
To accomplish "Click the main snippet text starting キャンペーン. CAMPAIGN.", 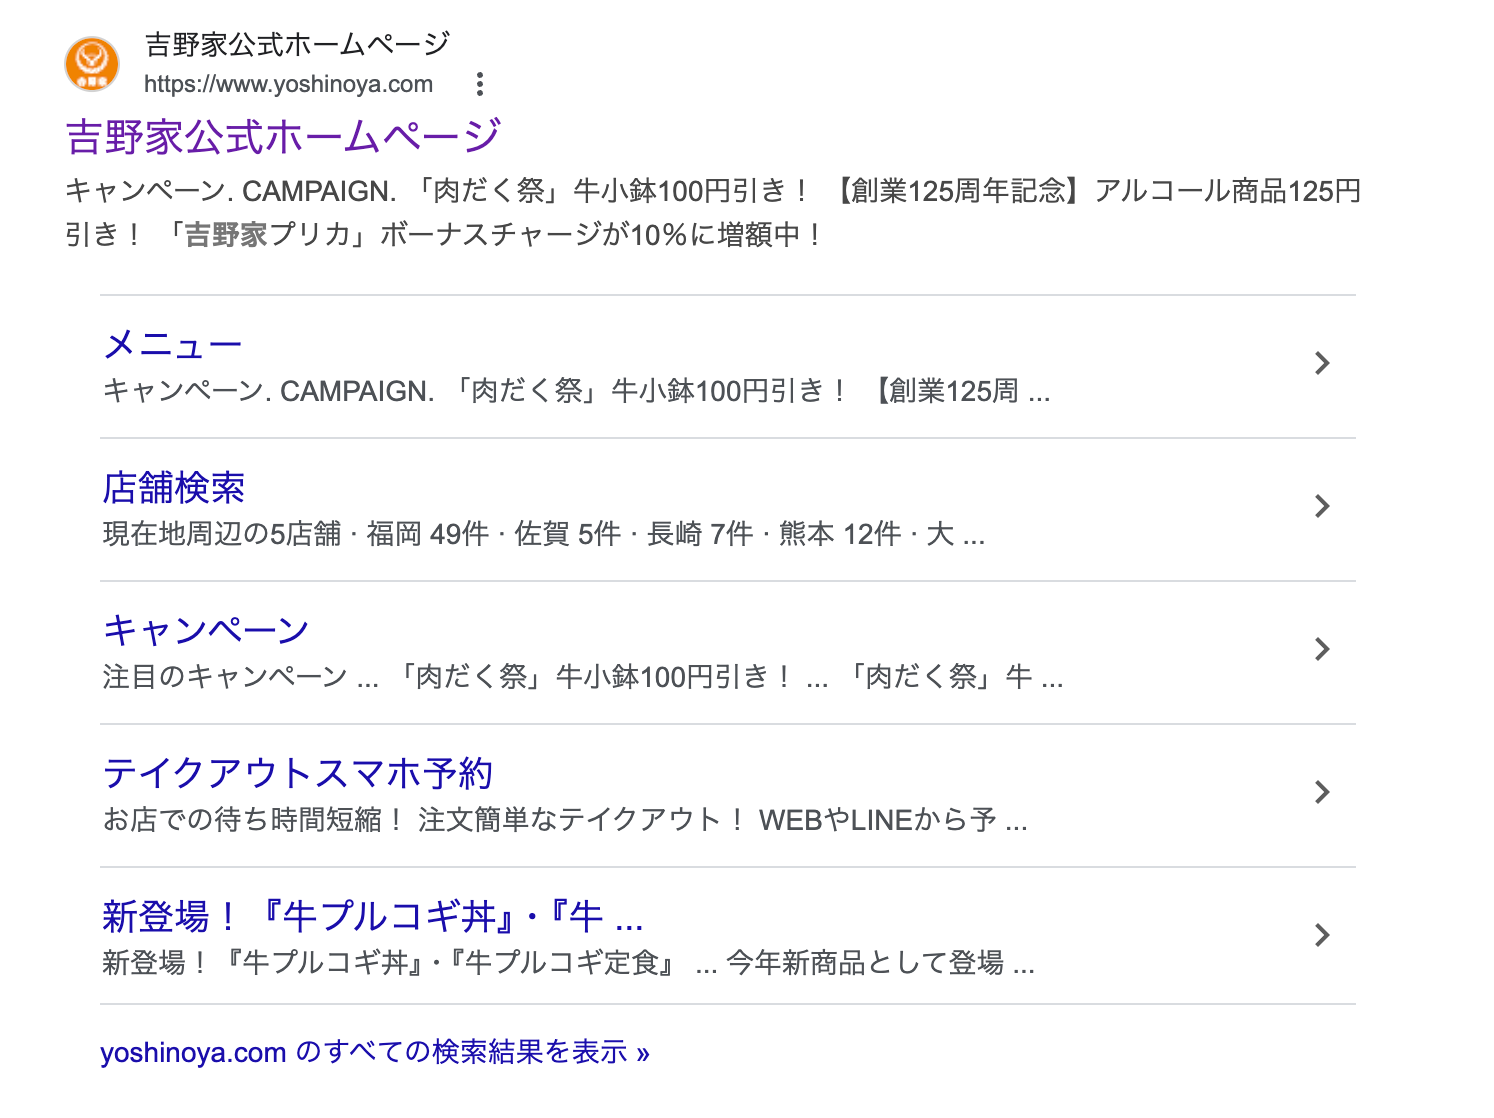I will (713, 212).
